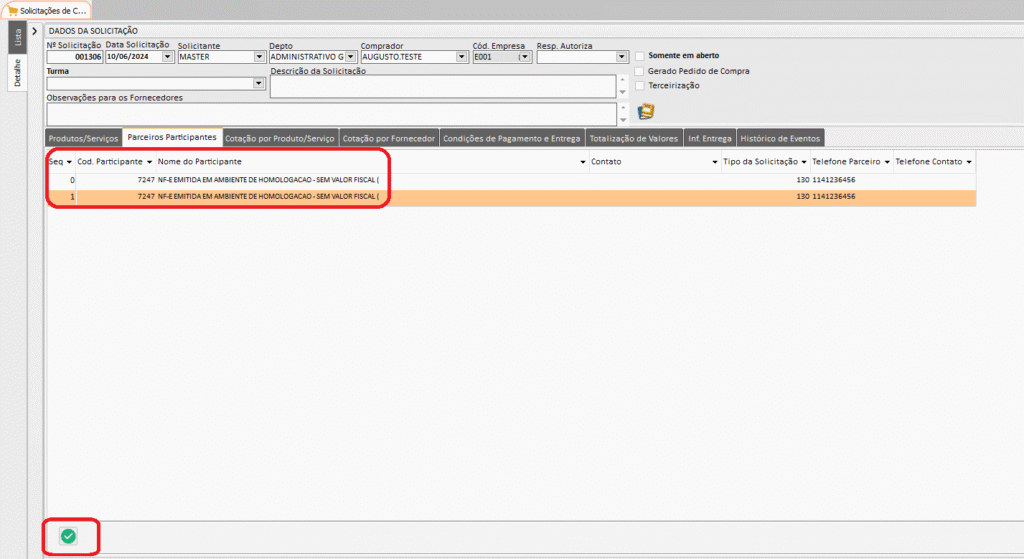
Task: Select the Parceiros Participantes tab
Action: pos(172,137)
